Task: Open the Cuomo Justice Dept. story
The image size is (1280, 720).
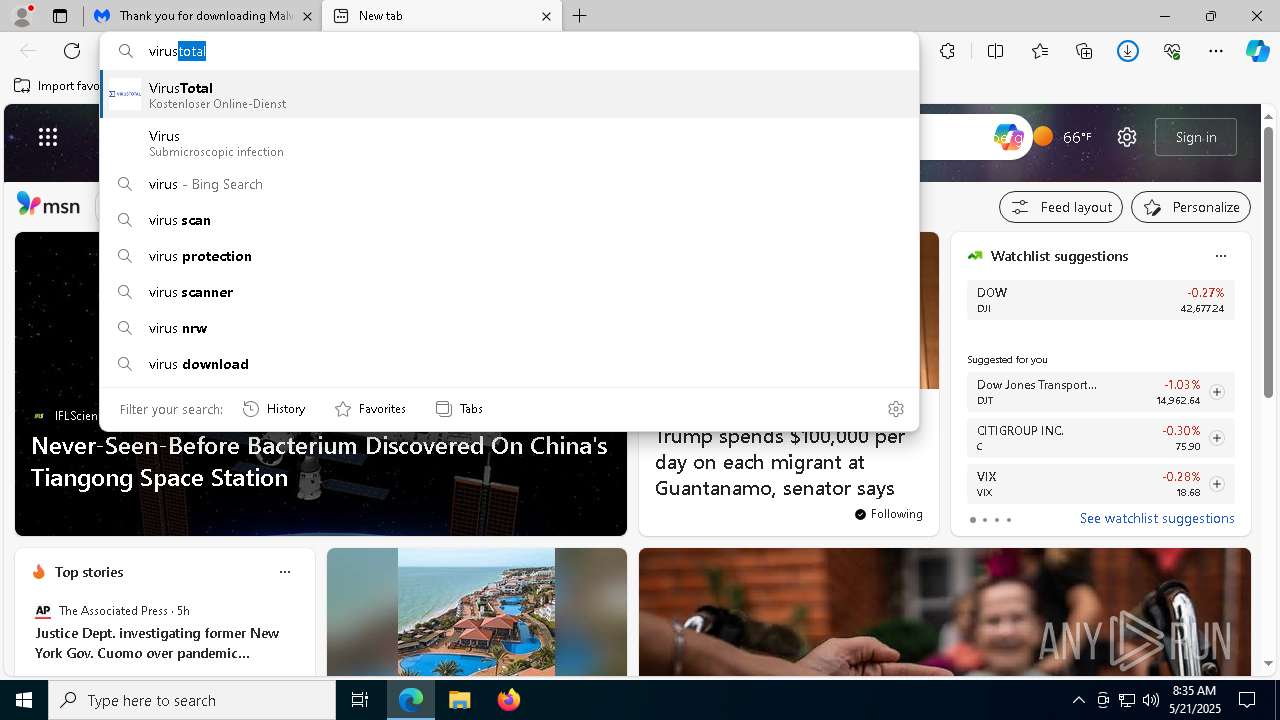Action: 158,643
